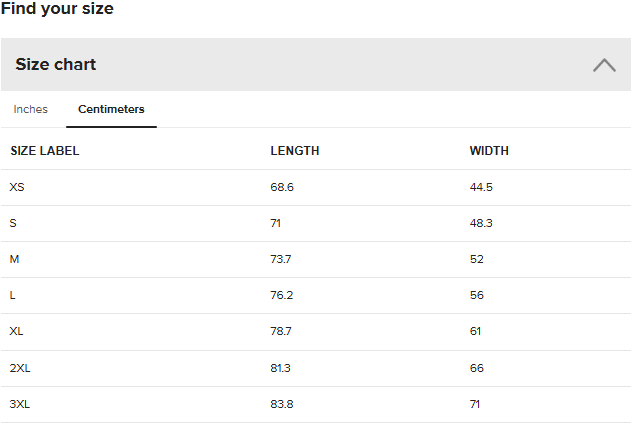
Task: Switch to the Inches tab
Action: [30, 109]
